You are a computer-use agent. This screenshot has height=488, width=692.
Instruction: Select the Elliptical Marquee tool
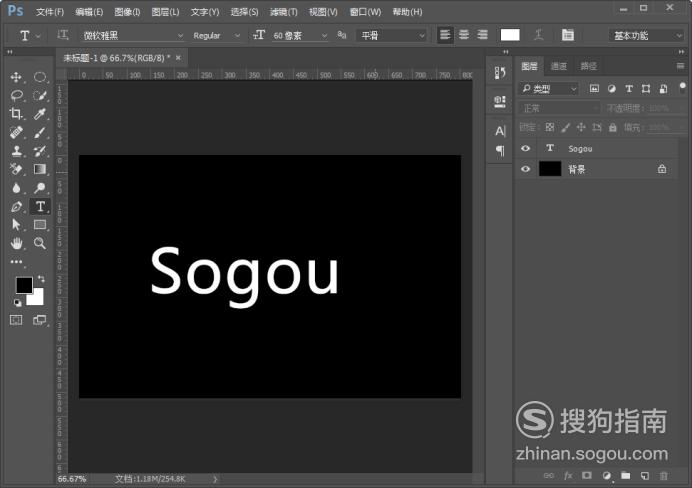click(x=40, y=77)
